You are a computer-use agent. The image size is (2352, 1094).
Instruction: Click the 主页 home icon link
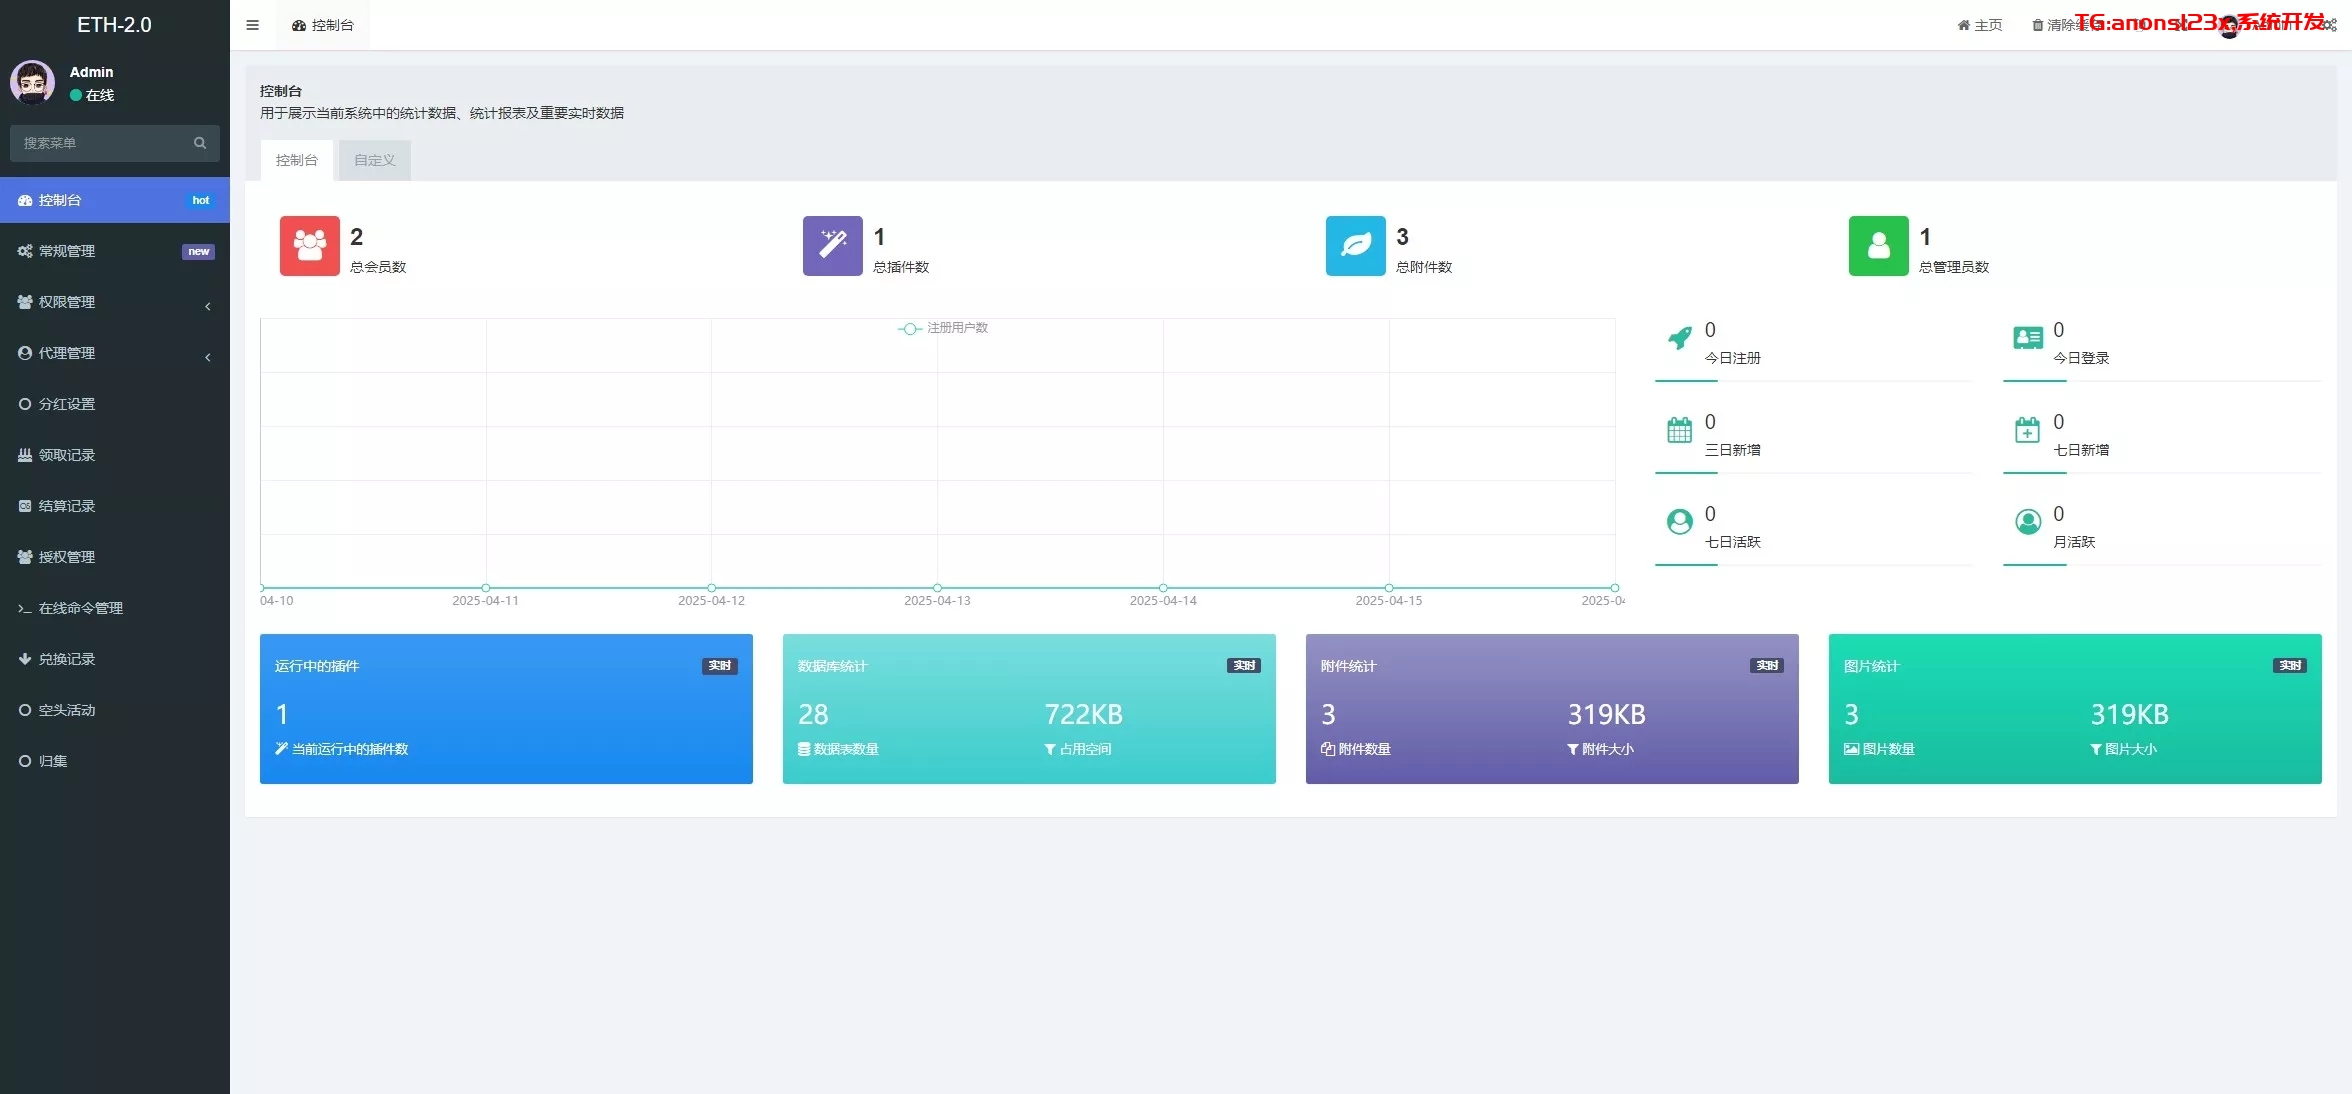(1979, 25)
